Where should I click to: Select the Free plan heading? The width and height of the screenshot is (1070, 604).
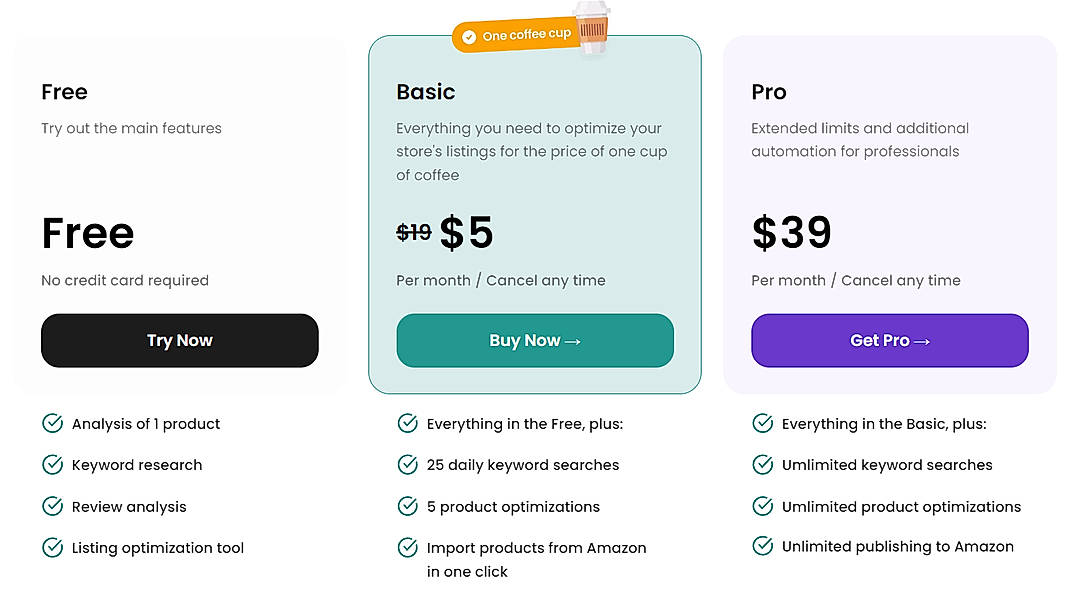pos(63,91)
